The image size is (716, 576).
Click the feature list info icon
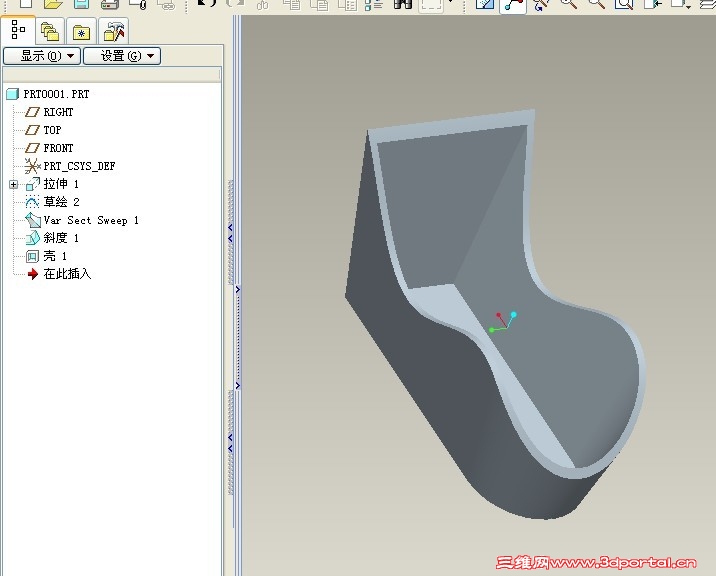374,4
